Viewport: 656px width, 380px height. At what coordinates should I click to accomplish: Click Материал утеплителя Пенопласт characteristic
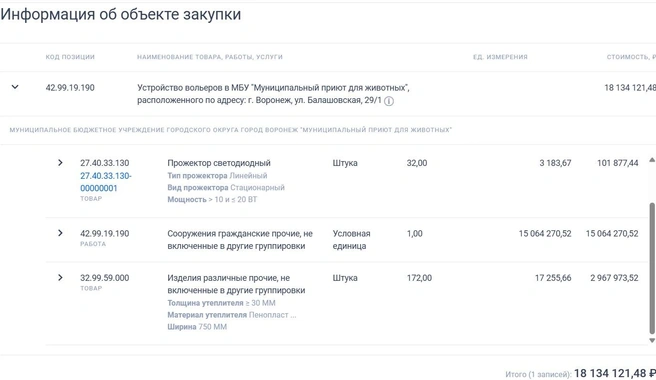tap(232, 315)
